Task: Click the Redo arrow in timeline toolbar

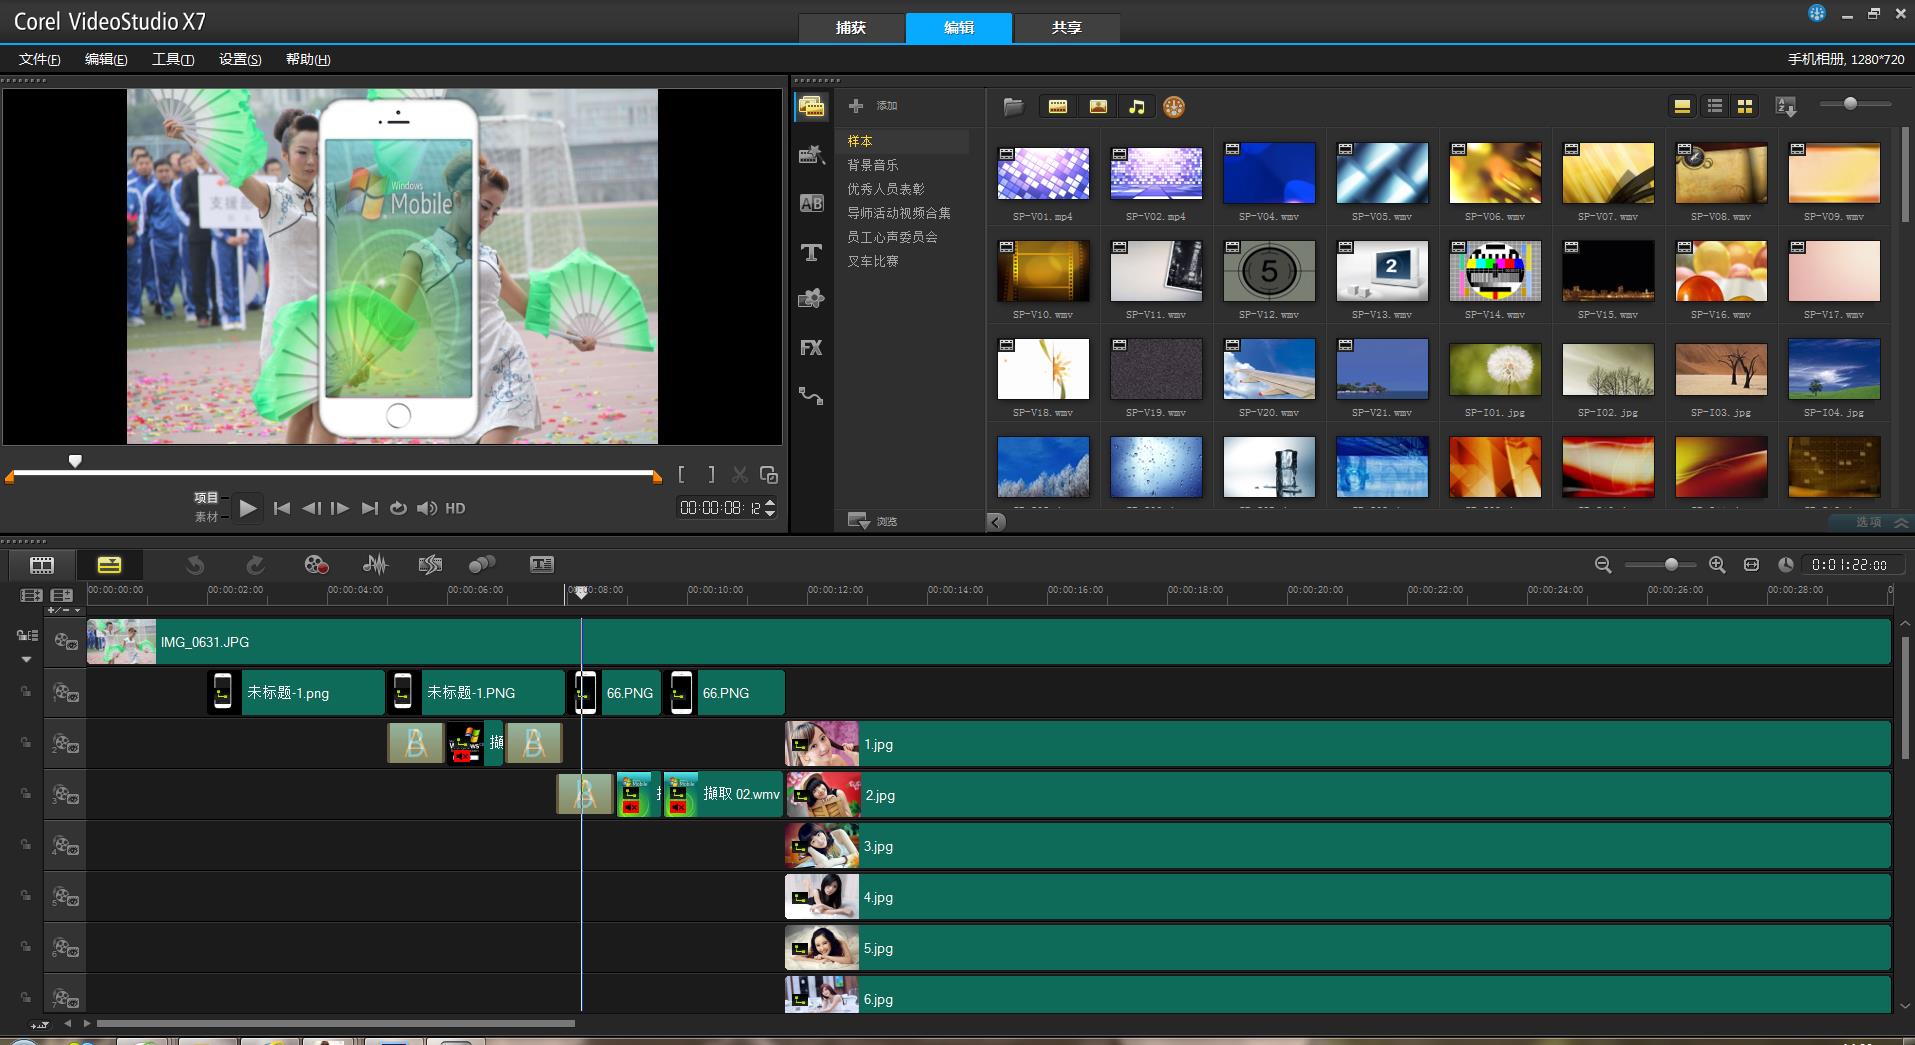Action: click(255, 565)
